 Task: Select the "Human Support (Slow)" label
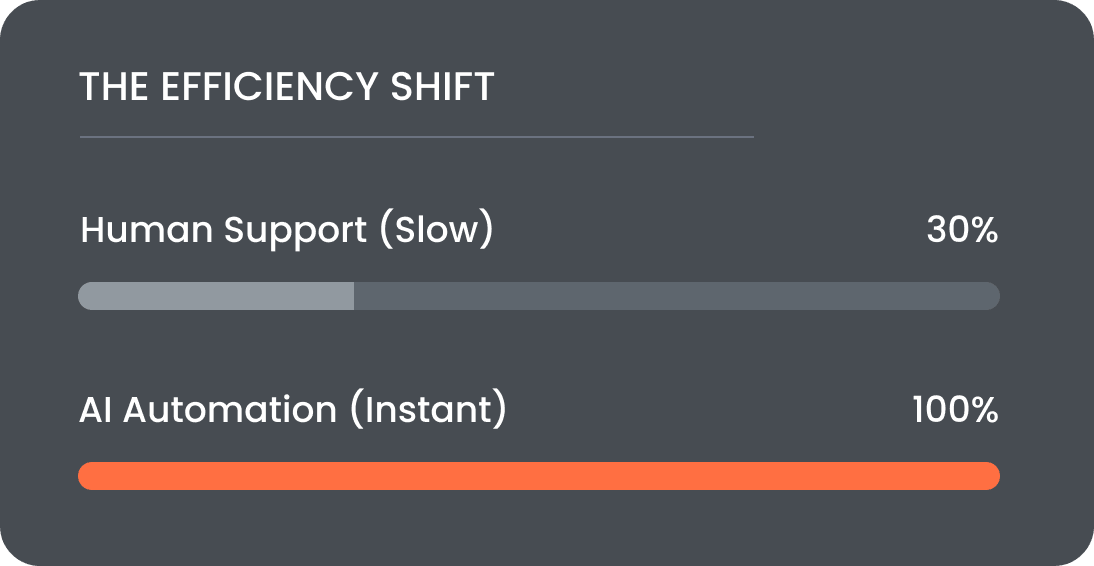287,231
